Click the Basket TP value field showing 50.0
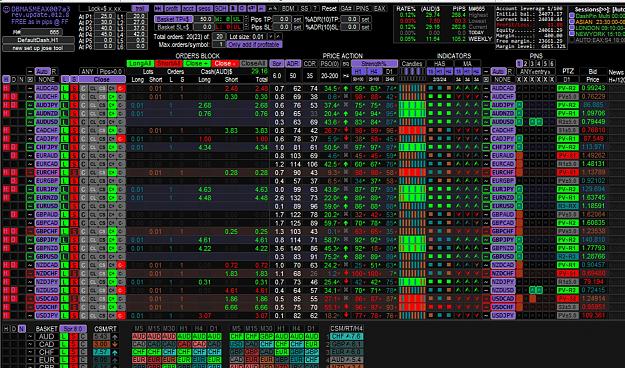Image resolution: width=625 pixels, height=368 pixels. click(x=205, y=19)
